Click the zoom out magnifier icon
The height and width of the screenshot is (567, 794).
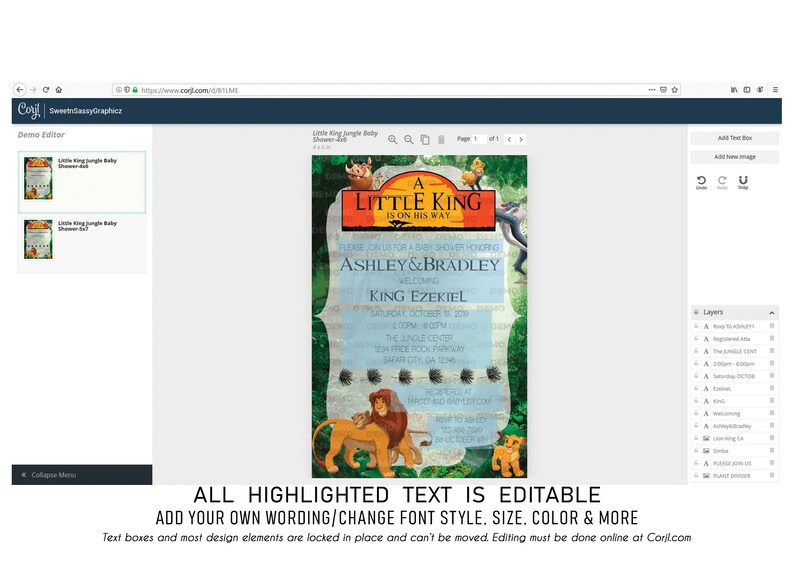[409, 139]
